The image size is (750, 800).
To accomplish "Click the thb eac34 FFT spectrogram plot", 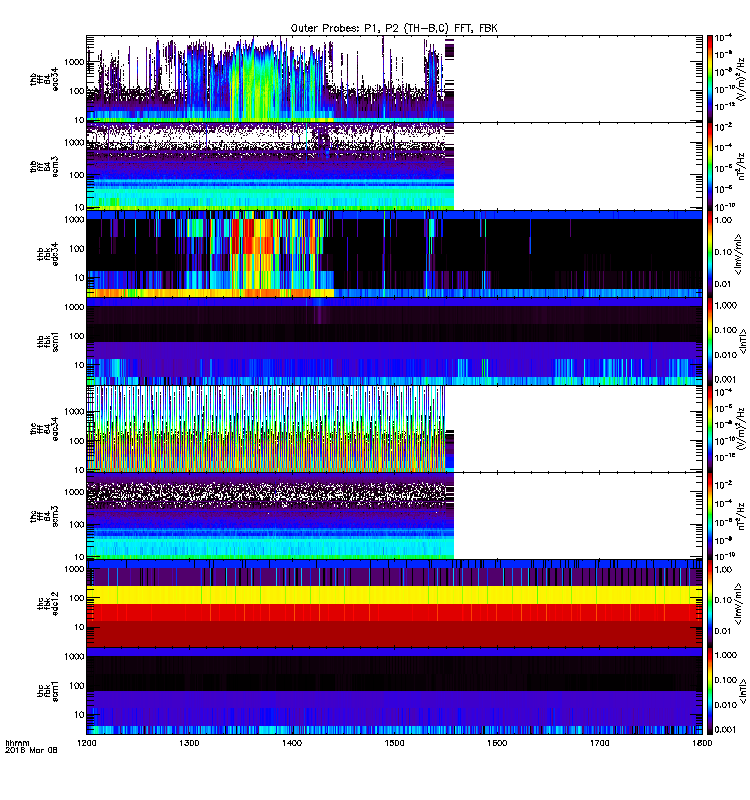I will [x=394, y=79].
